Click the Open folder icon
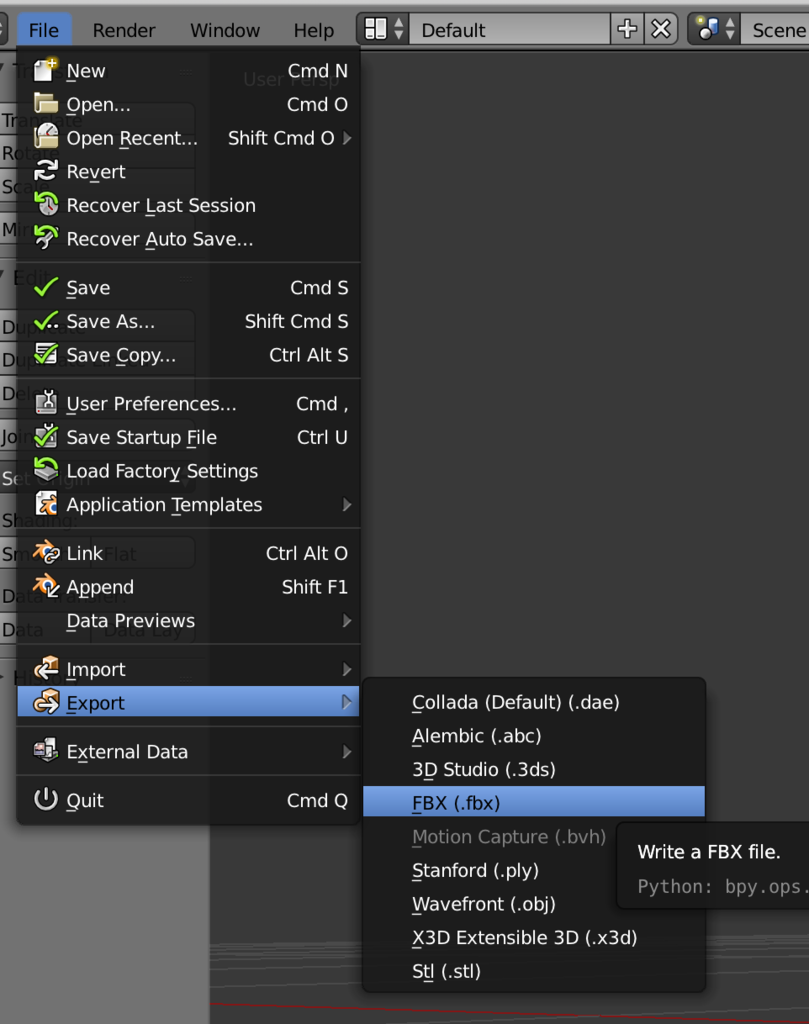 click(x=46, y=104)
